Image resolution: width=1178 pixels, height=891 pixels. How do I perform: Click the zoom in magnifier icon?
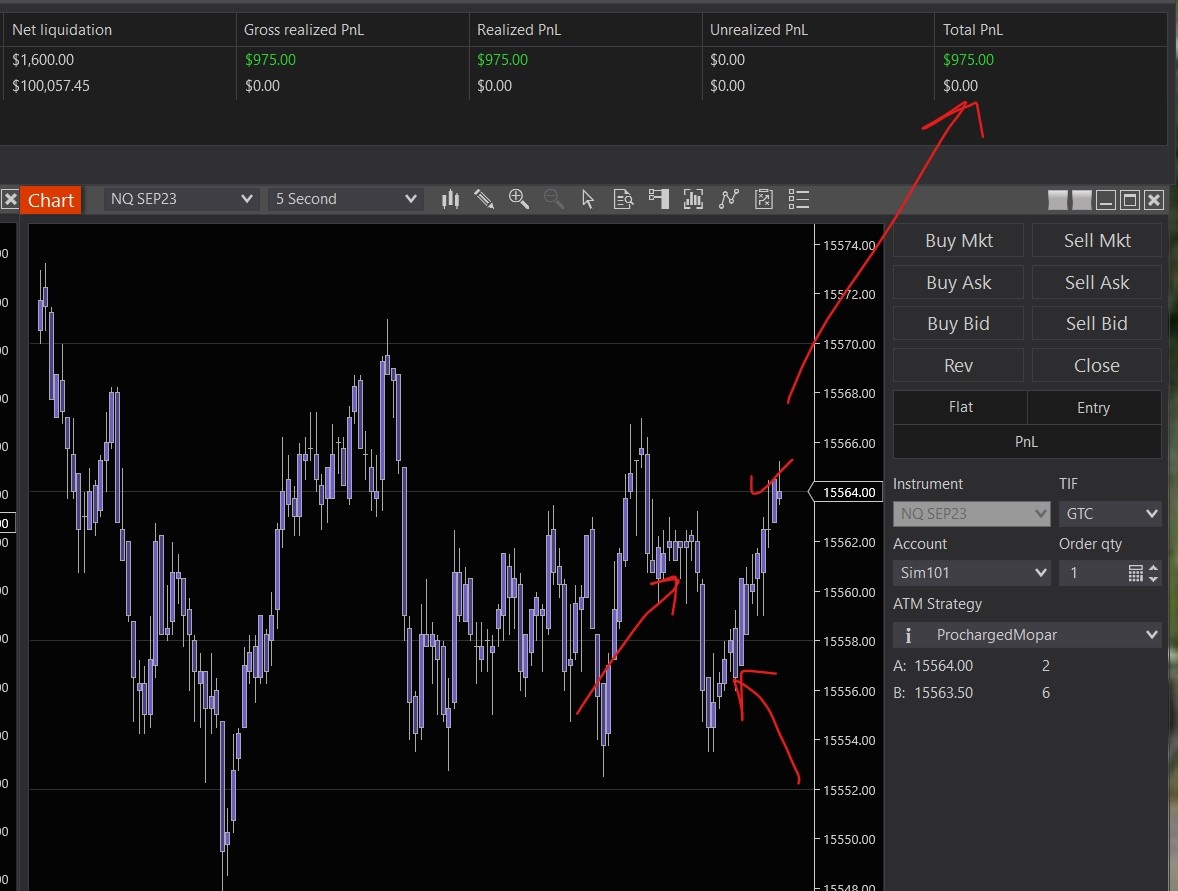[518, 199]
